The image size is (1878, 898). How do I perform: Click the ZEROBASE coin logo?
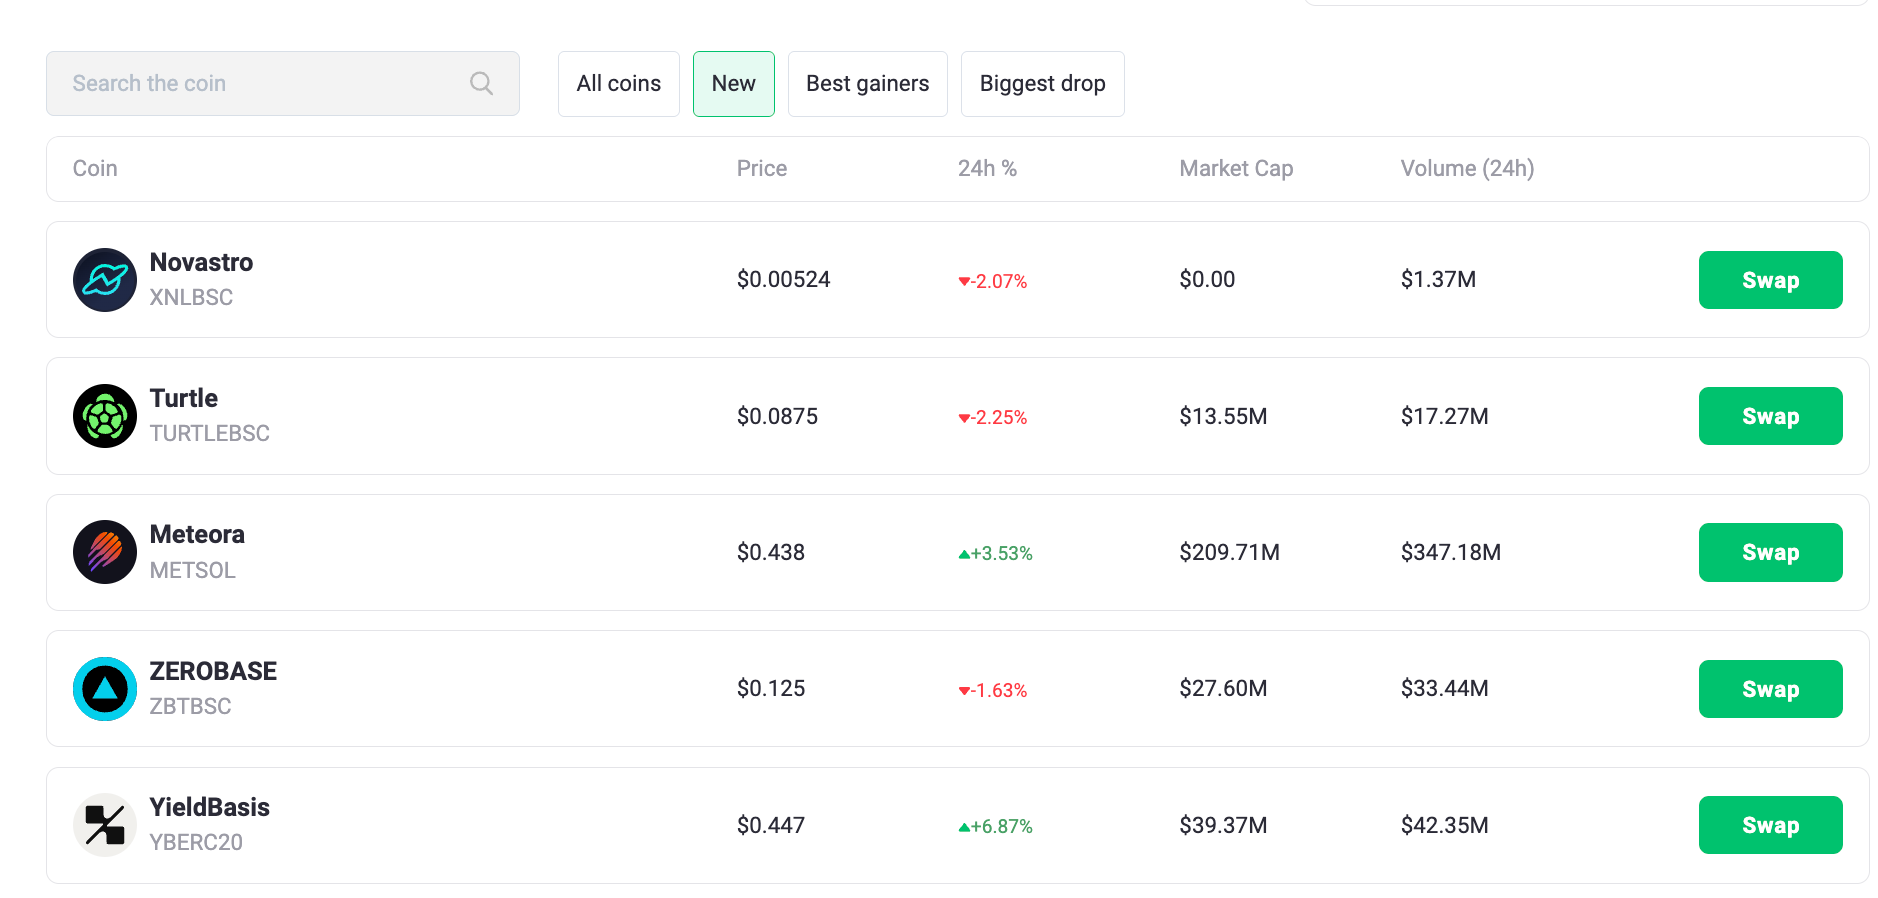[104, 688]
